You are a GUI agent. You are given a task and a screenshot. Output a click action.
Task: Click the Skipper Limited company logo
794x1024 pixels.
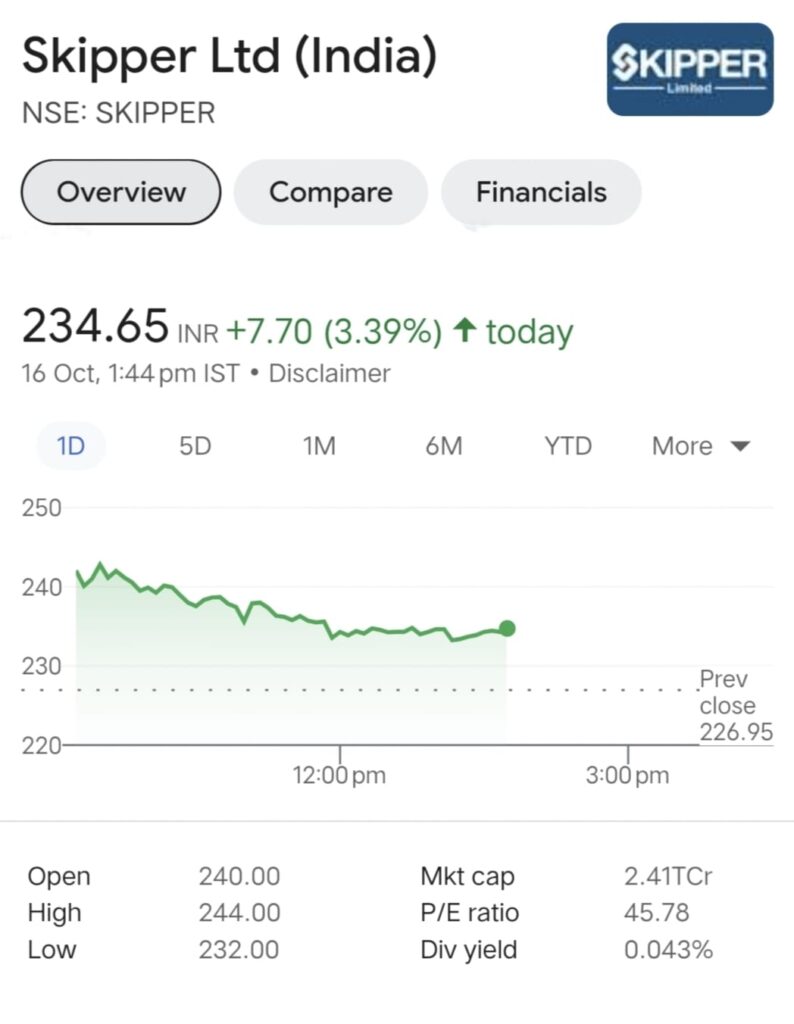coord(690,69)
